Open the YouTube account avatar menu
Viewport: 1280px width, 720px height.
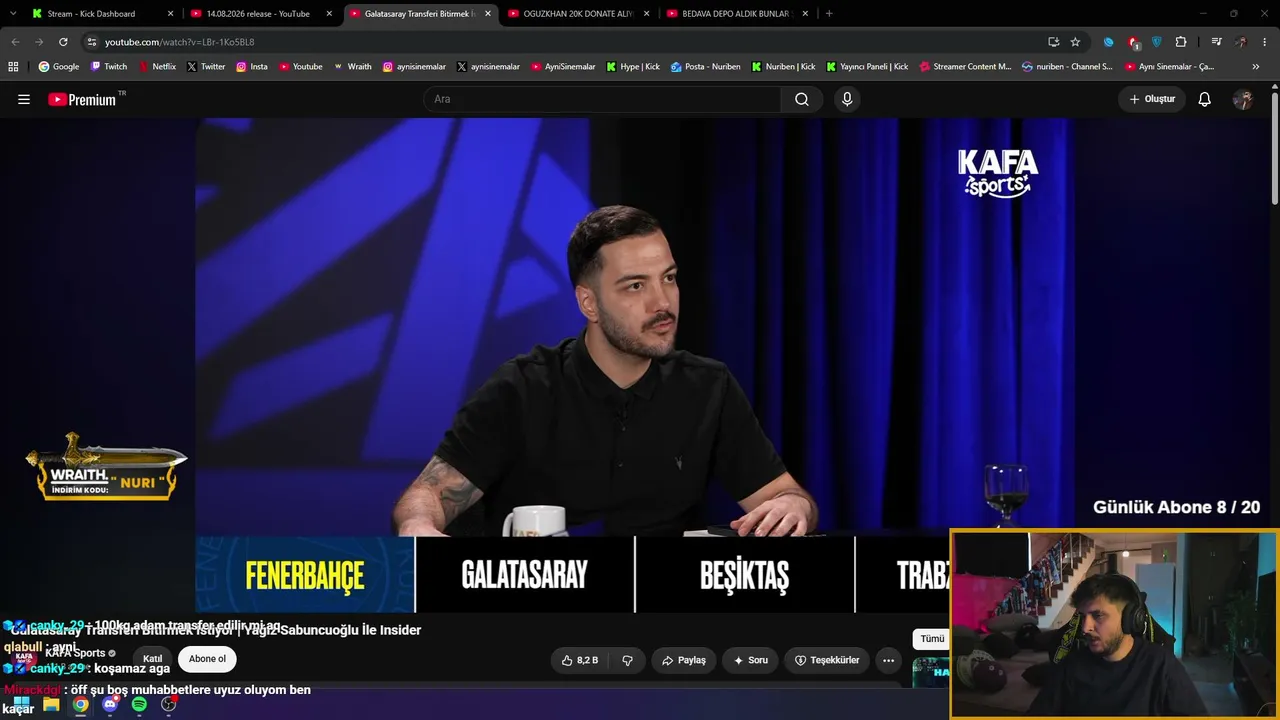(1243, 99)
